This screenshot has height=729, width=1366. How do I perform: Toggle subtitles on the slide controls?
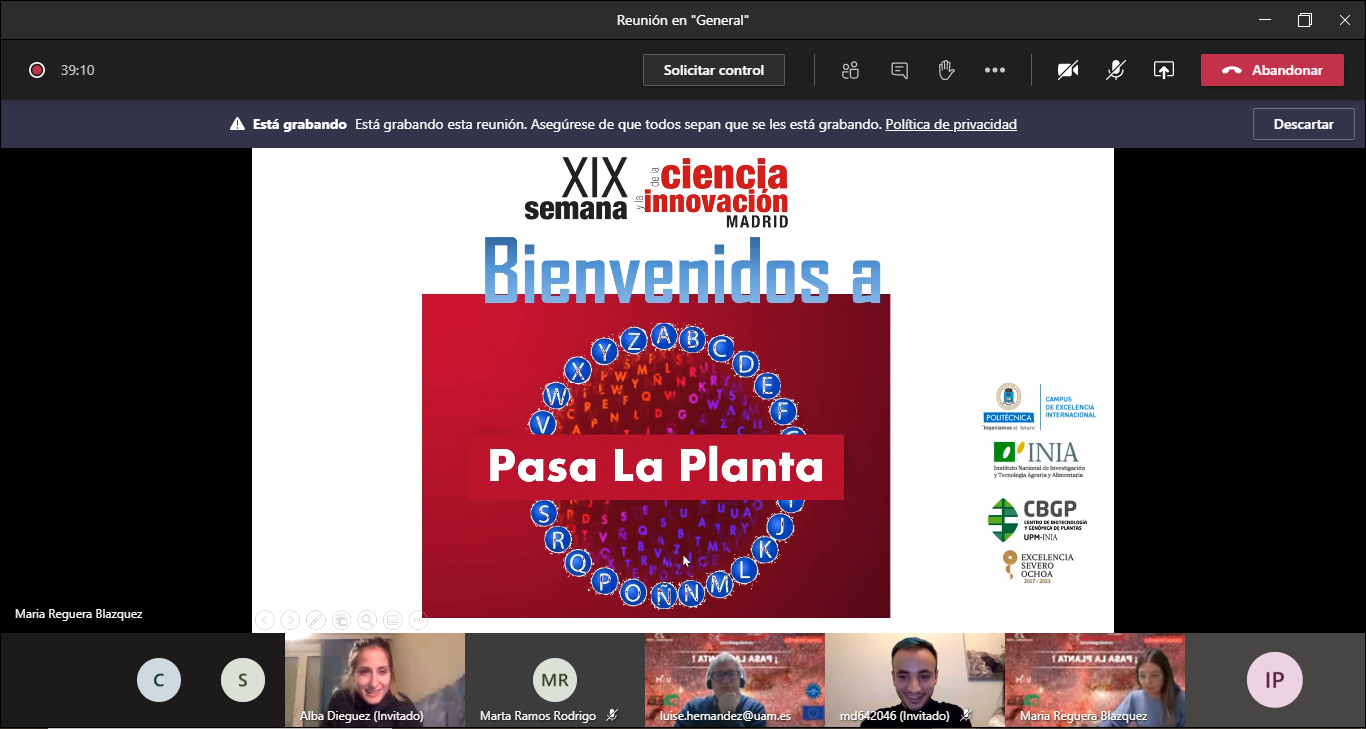[x=393, y=620]
